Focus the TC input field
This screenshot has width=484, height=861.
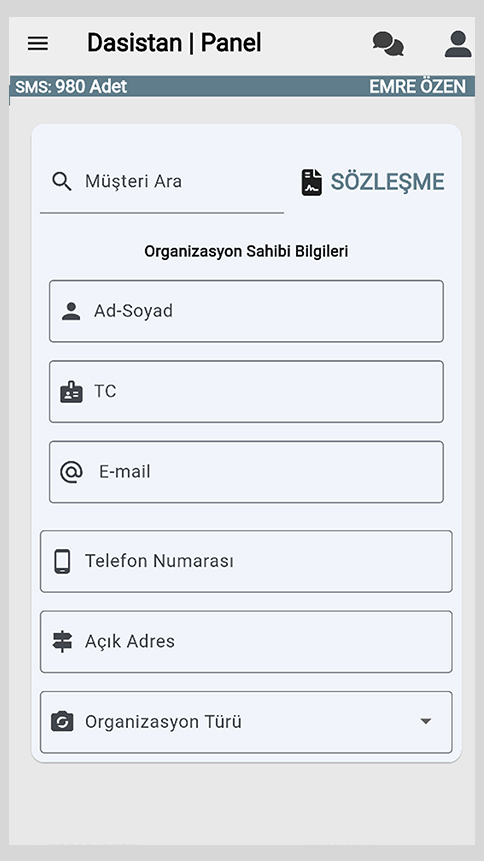point(246,392)
